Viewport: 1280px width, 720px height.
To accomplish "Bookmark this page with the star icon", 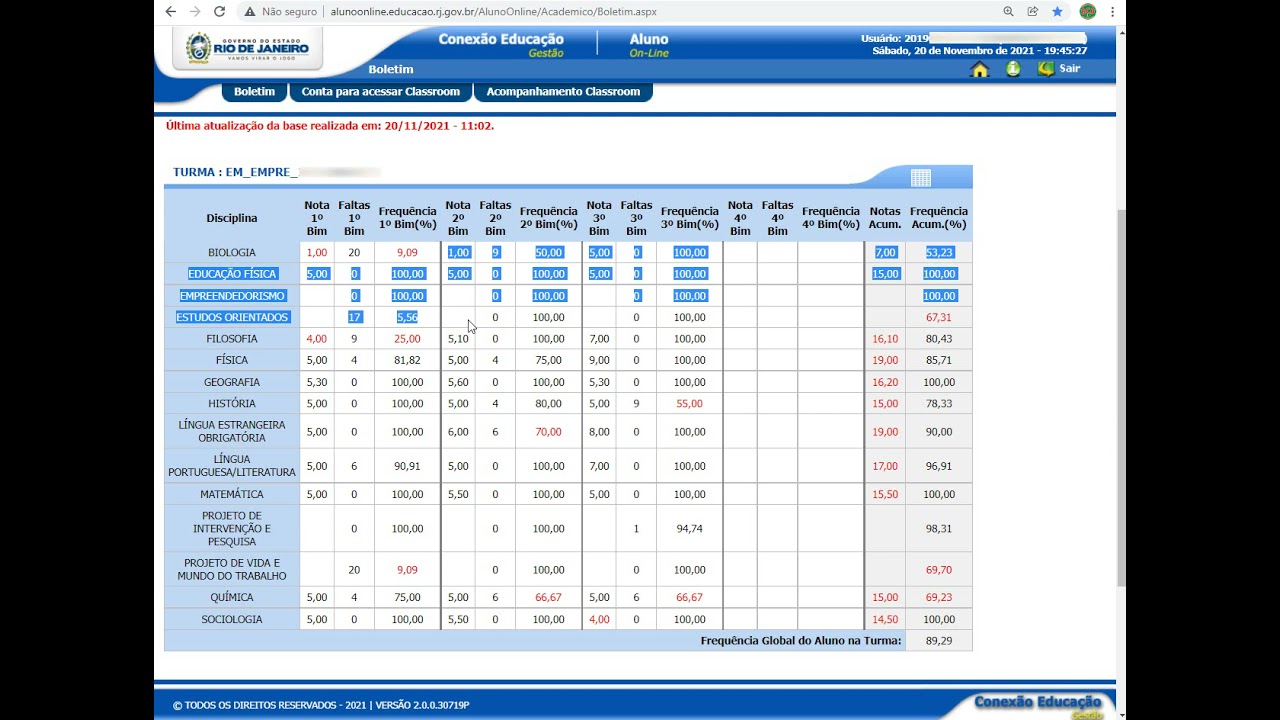I will (x=1057, y=12).
